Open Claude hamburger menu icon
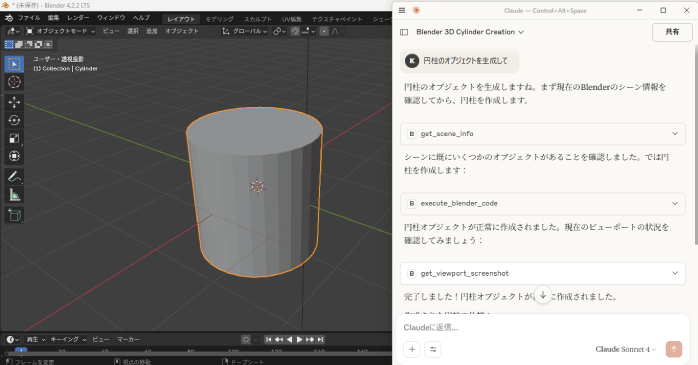This screenshot has width=698, height=365. click(402, 10)
